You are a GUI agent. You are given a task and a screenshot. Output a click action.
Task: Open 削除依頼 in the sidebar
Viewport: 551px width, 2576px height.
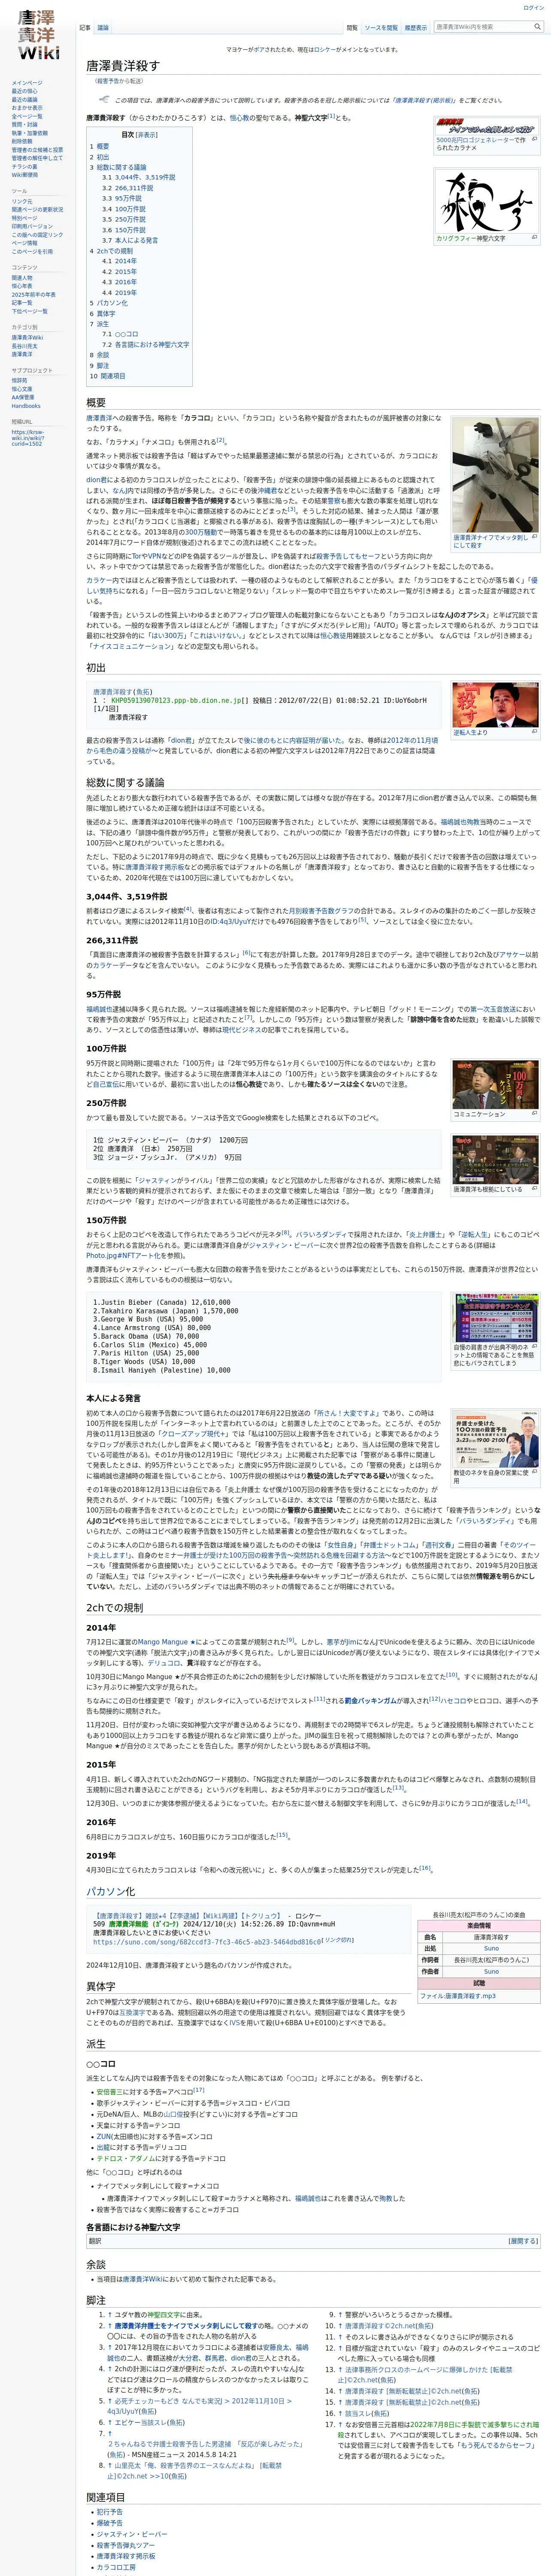click(22, 141)
